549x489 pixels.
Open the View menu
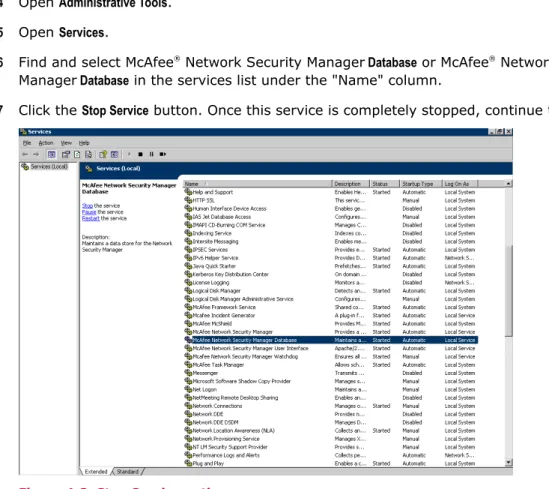pyautogui.click(x=66, y=143)
